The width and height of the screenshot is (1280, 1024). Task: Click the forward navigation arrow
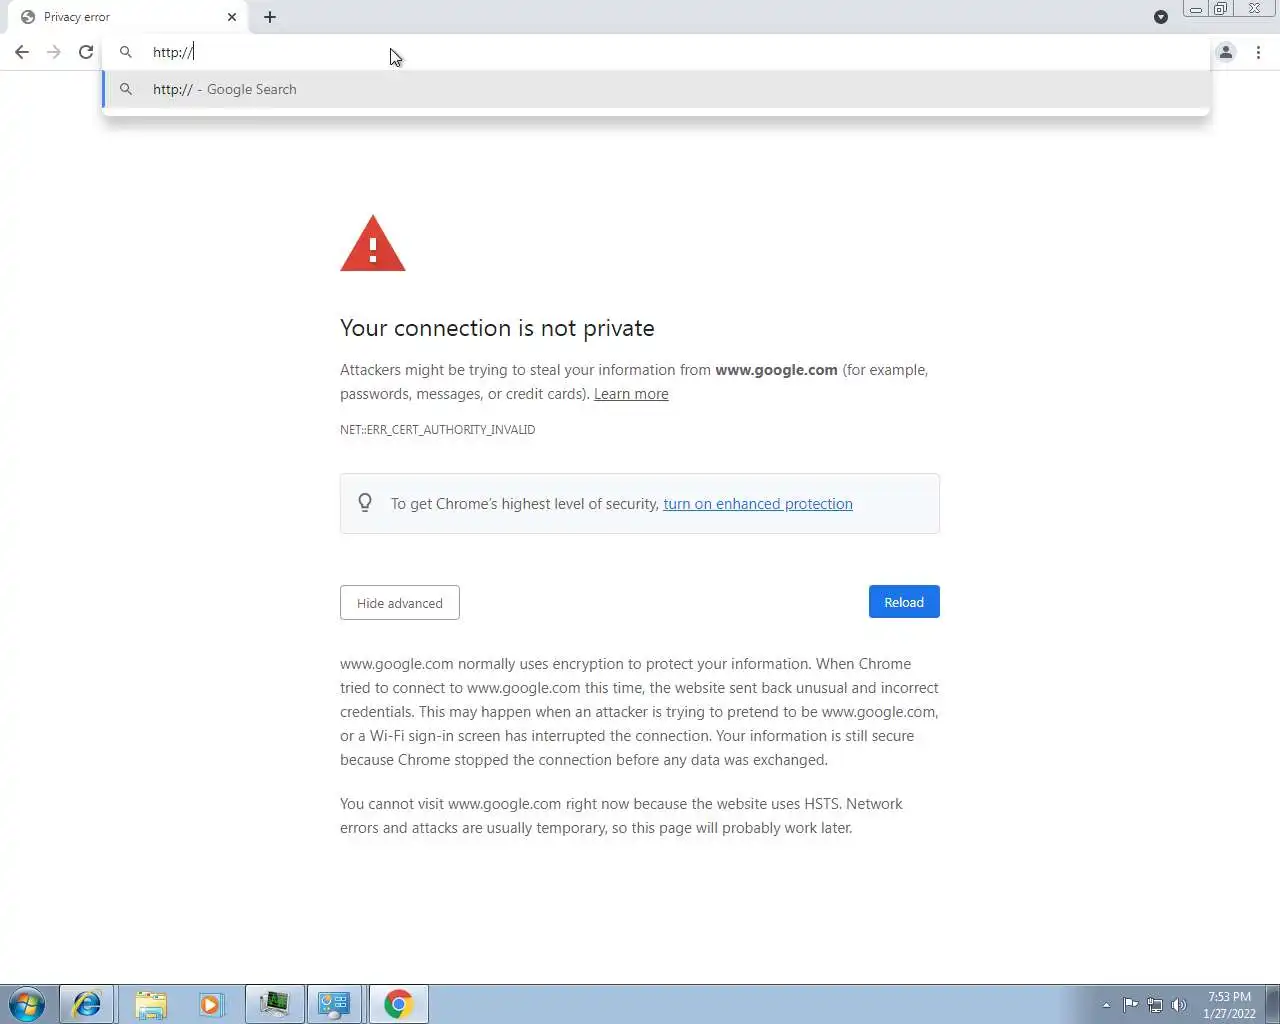click(x=54, y=52)
